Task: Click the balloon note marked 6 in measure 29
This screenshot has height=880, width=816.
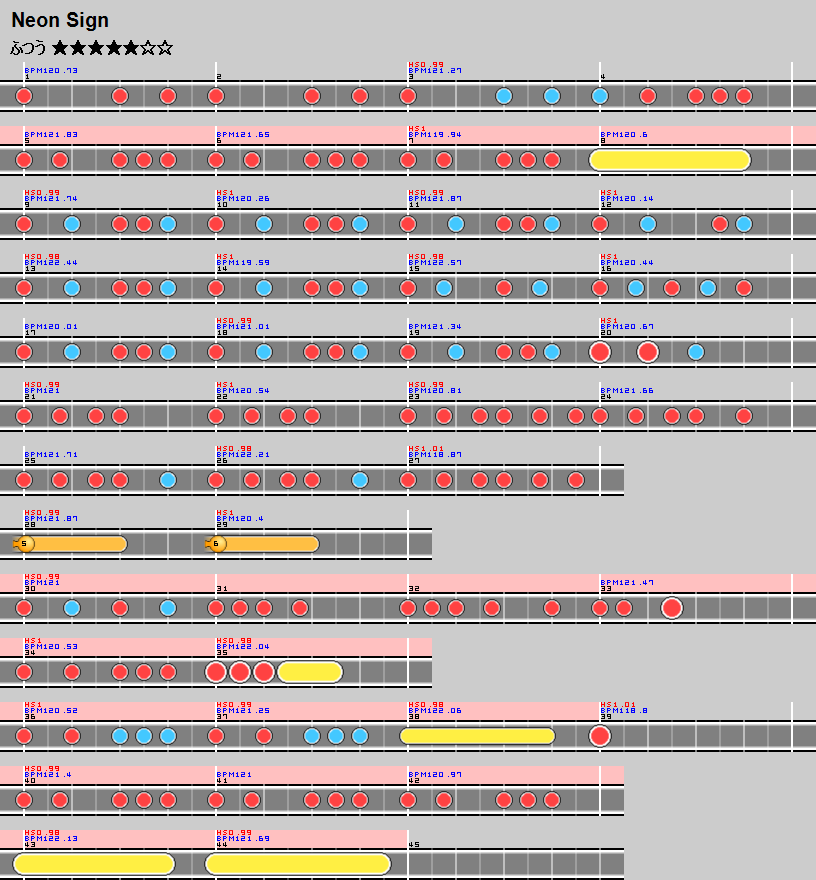Action: coord(217,544)
